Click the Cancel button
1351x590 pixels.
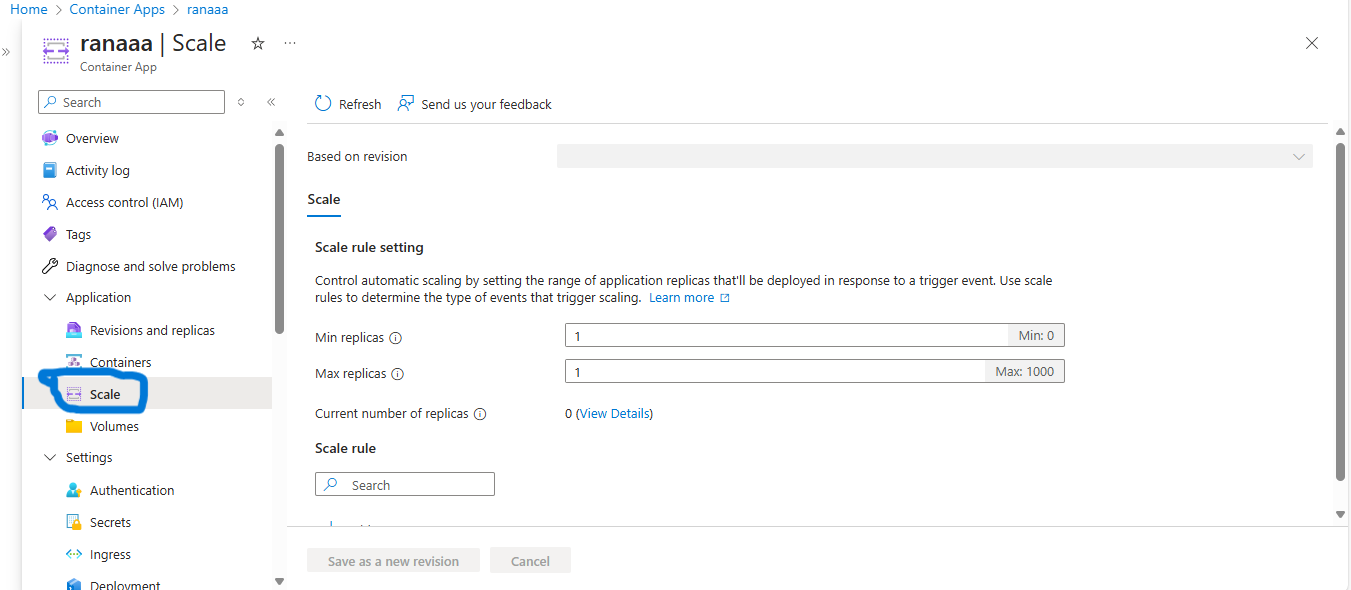[530, 560]
